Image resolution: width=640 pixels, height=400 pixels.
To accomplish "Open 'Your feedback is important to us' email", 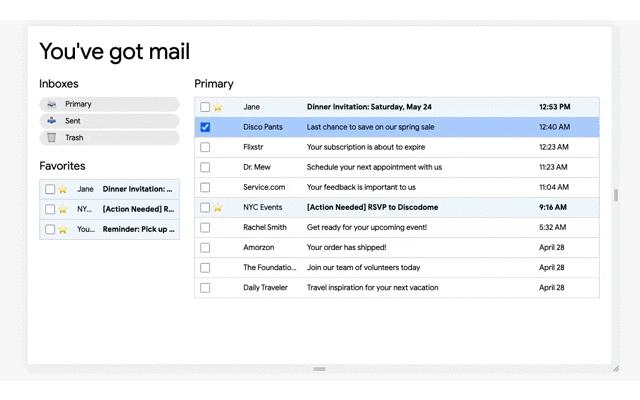I will click(x=361, y=187).
